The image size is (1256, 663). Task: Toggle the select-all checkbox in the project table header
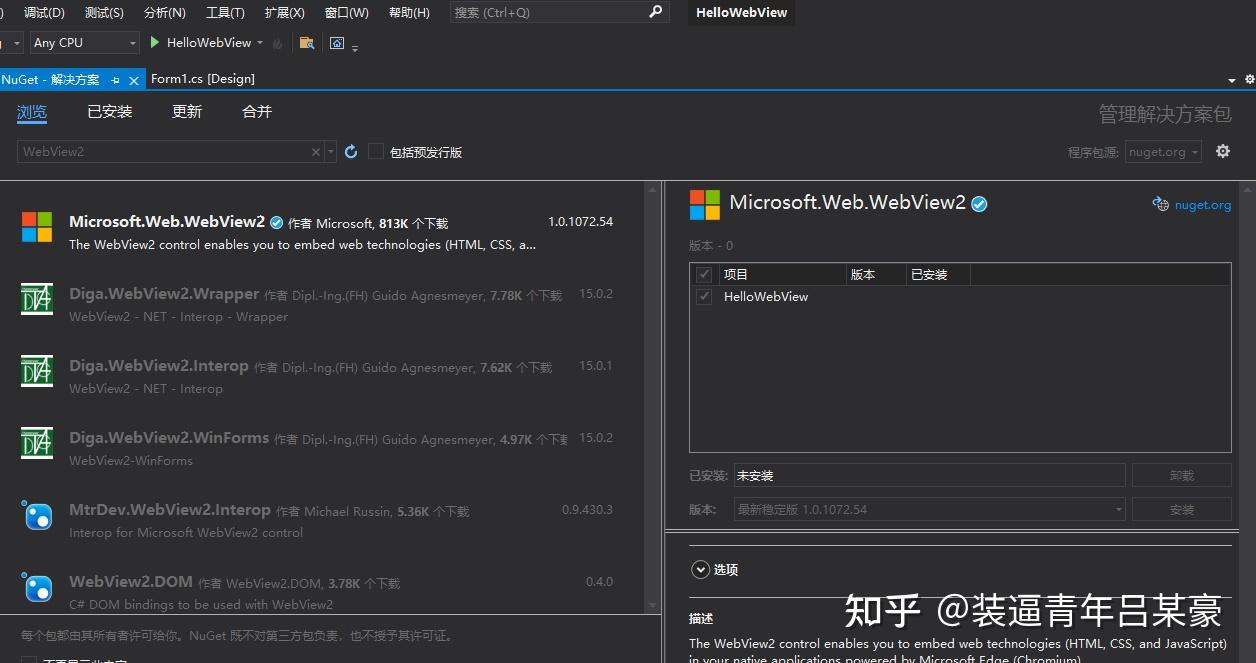pos(704,273)
